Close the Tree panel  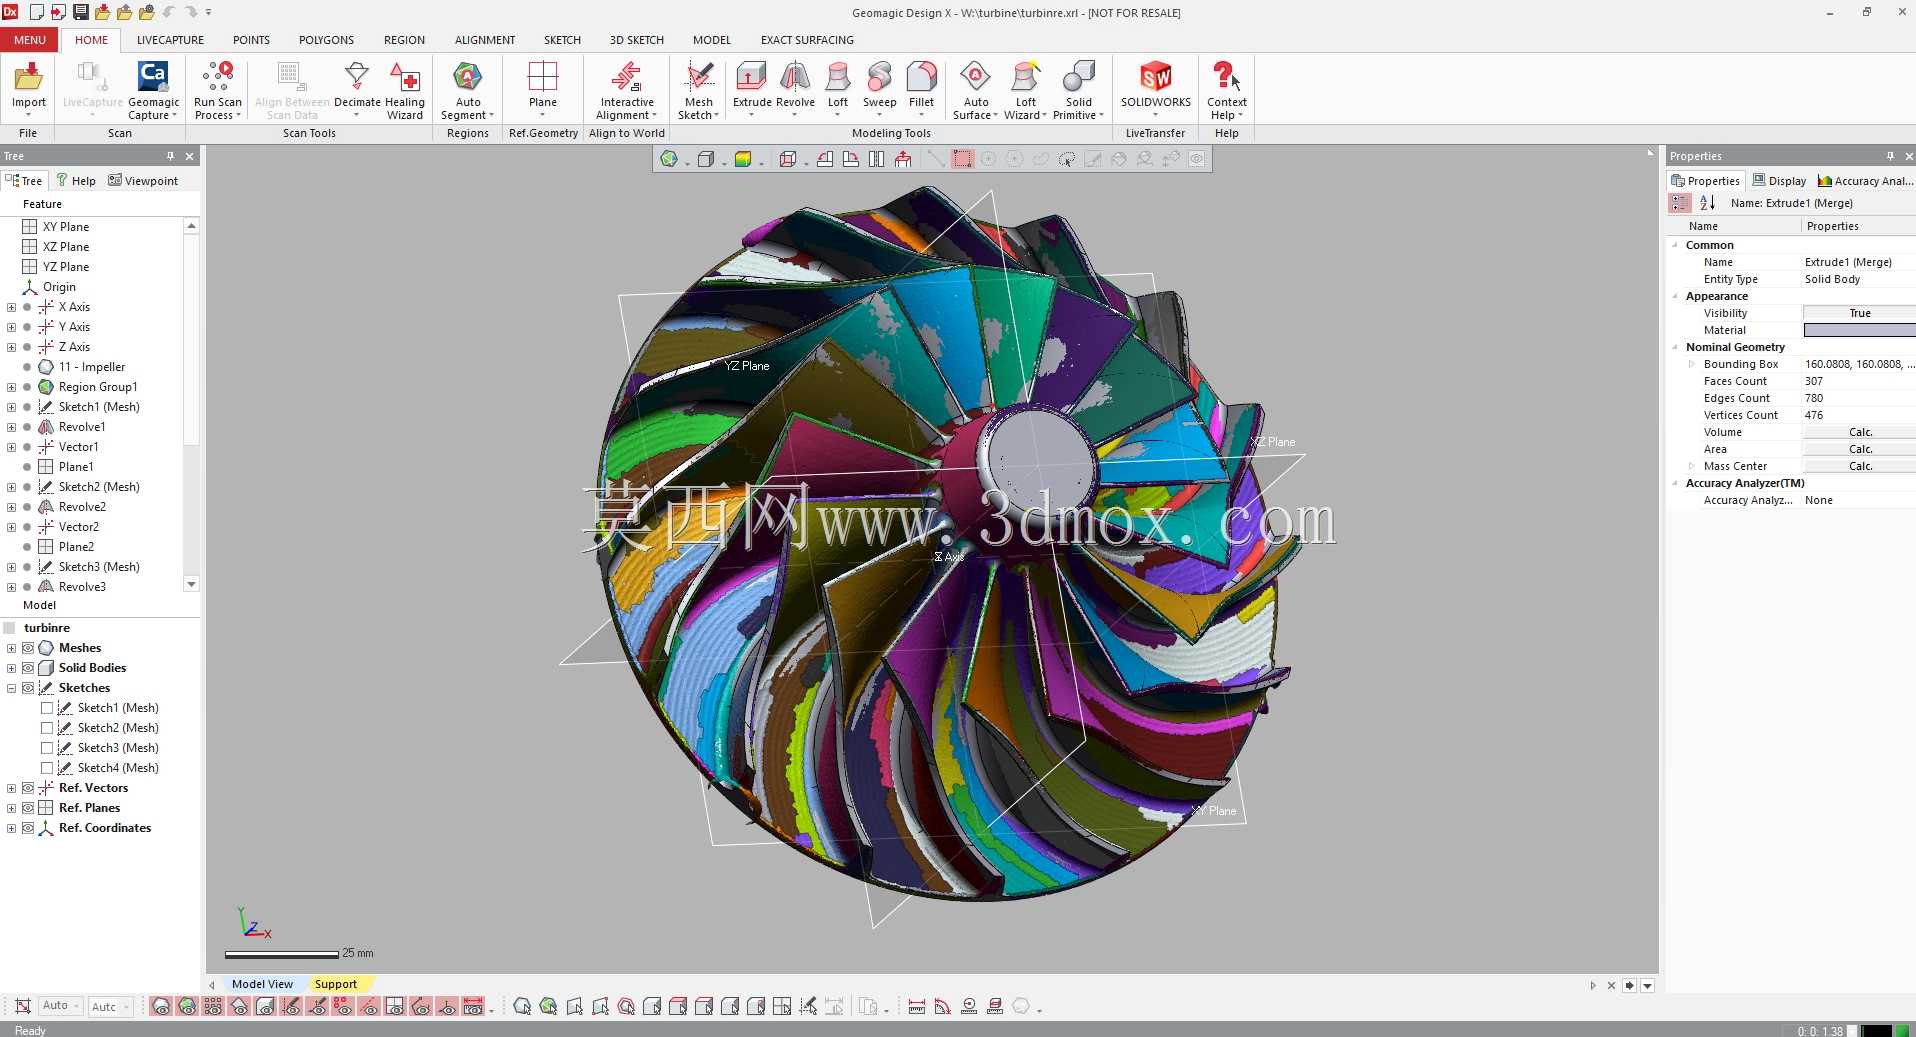[x=189, y=156]
